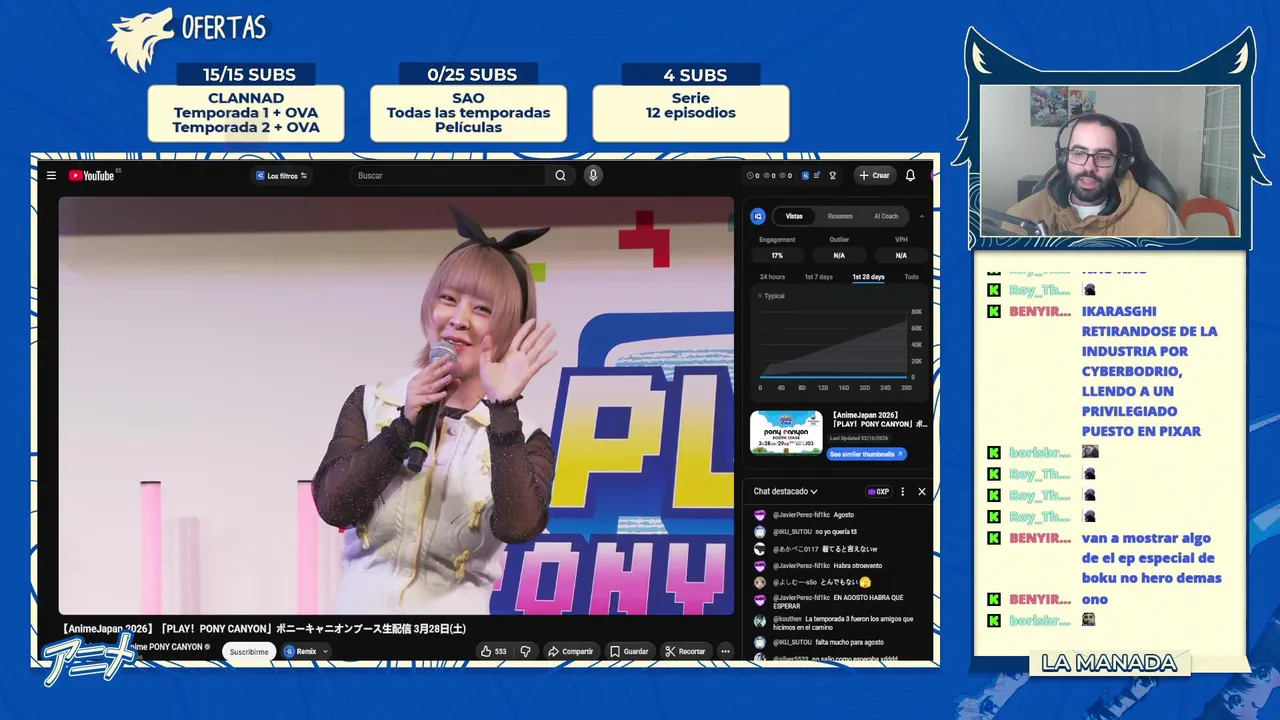Viewport: 1280px width, 720px height.
Task: Click the SAO 0/25 SUBS offer card
Action: point(468,102)
